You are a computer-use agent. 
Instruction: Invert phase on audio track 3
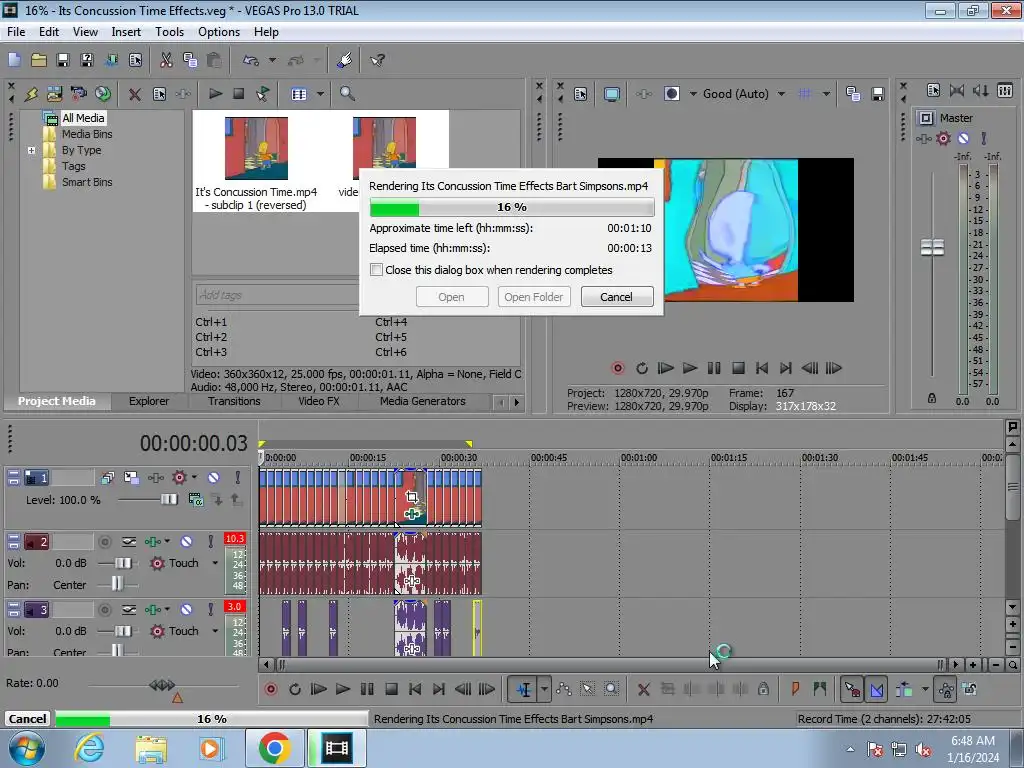click(129, 609)
